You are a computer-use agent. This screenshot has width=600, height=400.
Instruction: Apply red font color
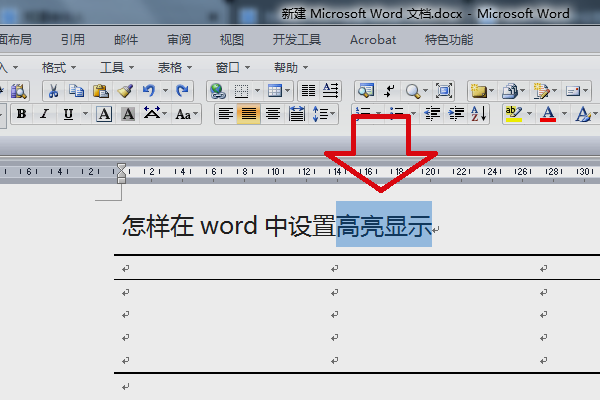click(x=548, y=114)
